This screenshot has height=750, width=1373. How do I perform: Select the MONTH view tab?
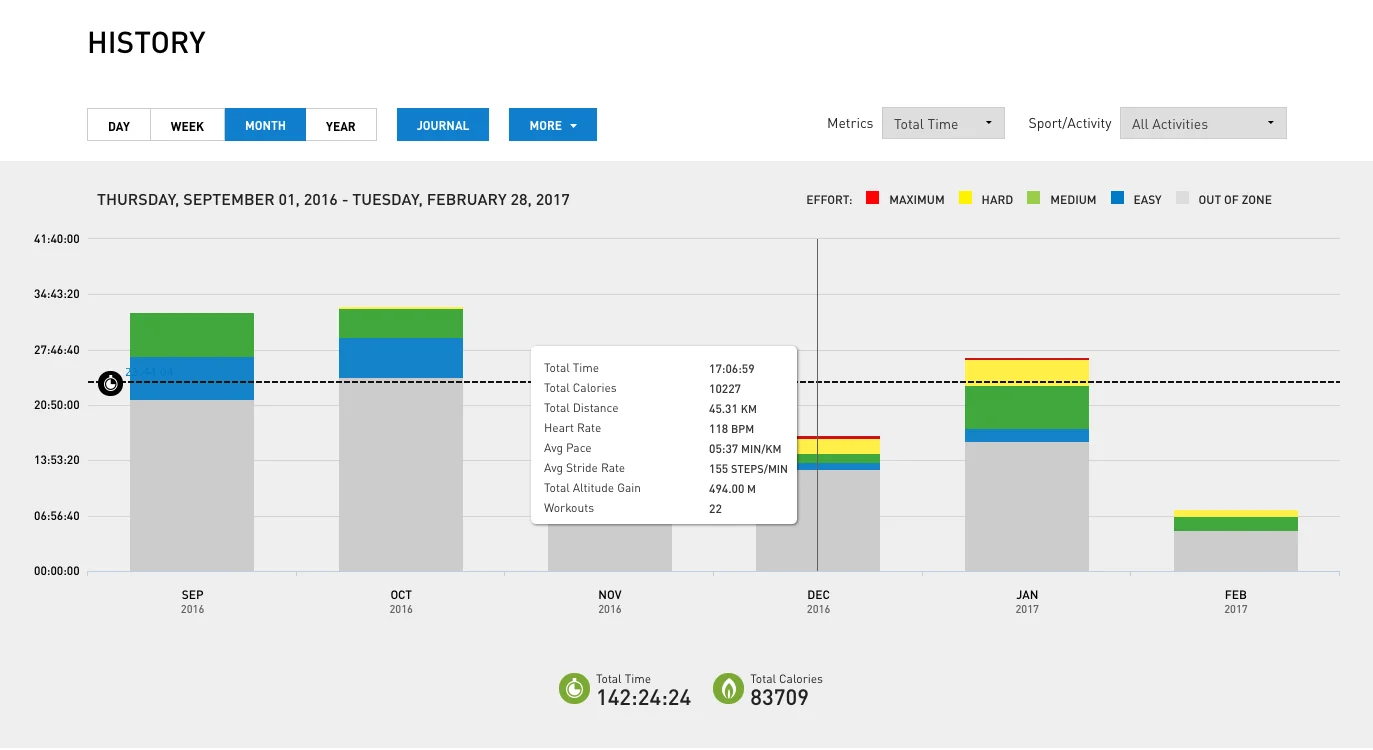pos(265,125)
